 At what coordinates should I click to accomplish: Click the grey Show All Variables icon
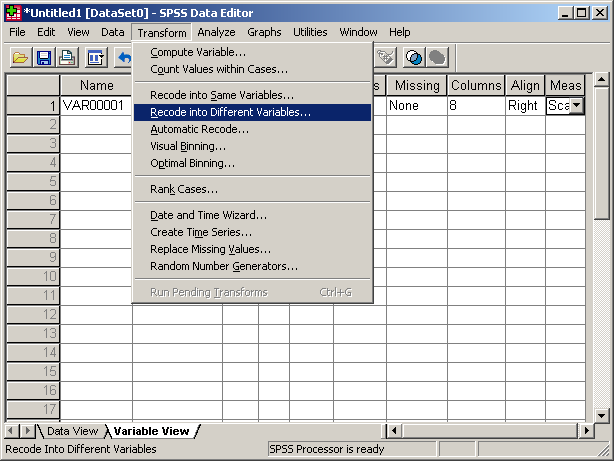(437, 58)
